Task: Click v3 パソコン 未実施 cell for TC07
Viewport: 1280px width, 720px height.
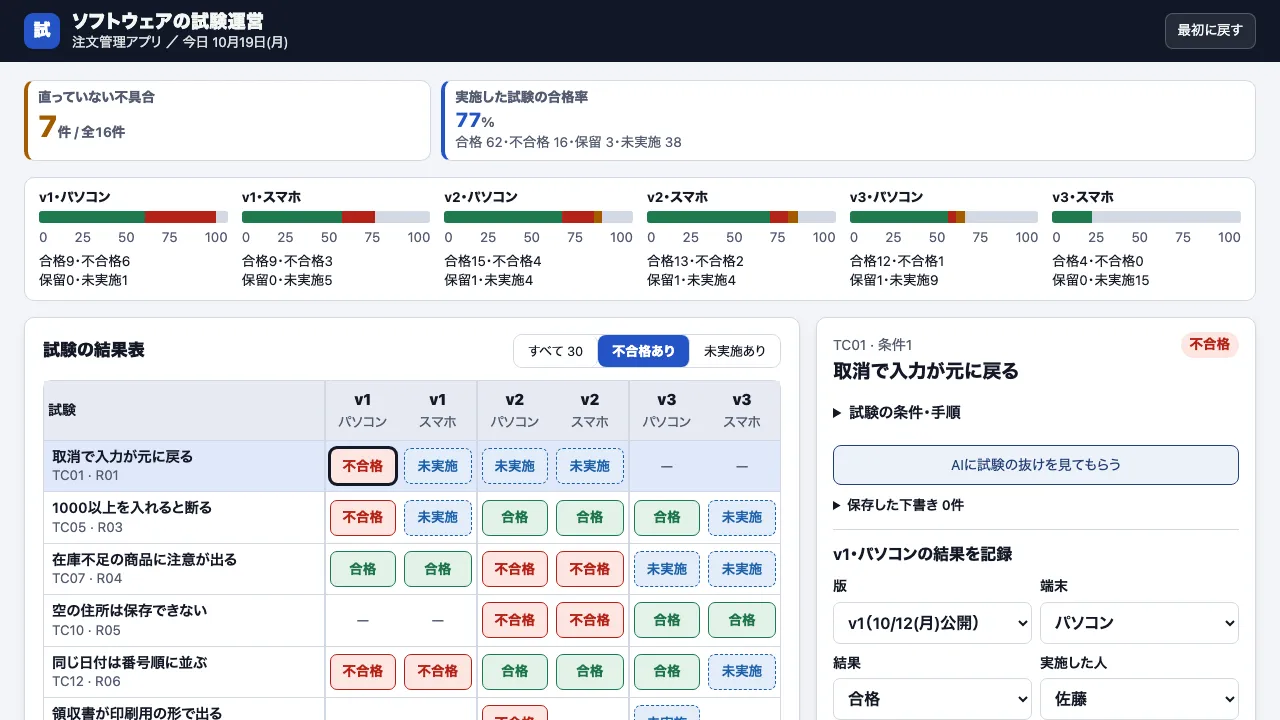Action: click(x=667, y=569)
